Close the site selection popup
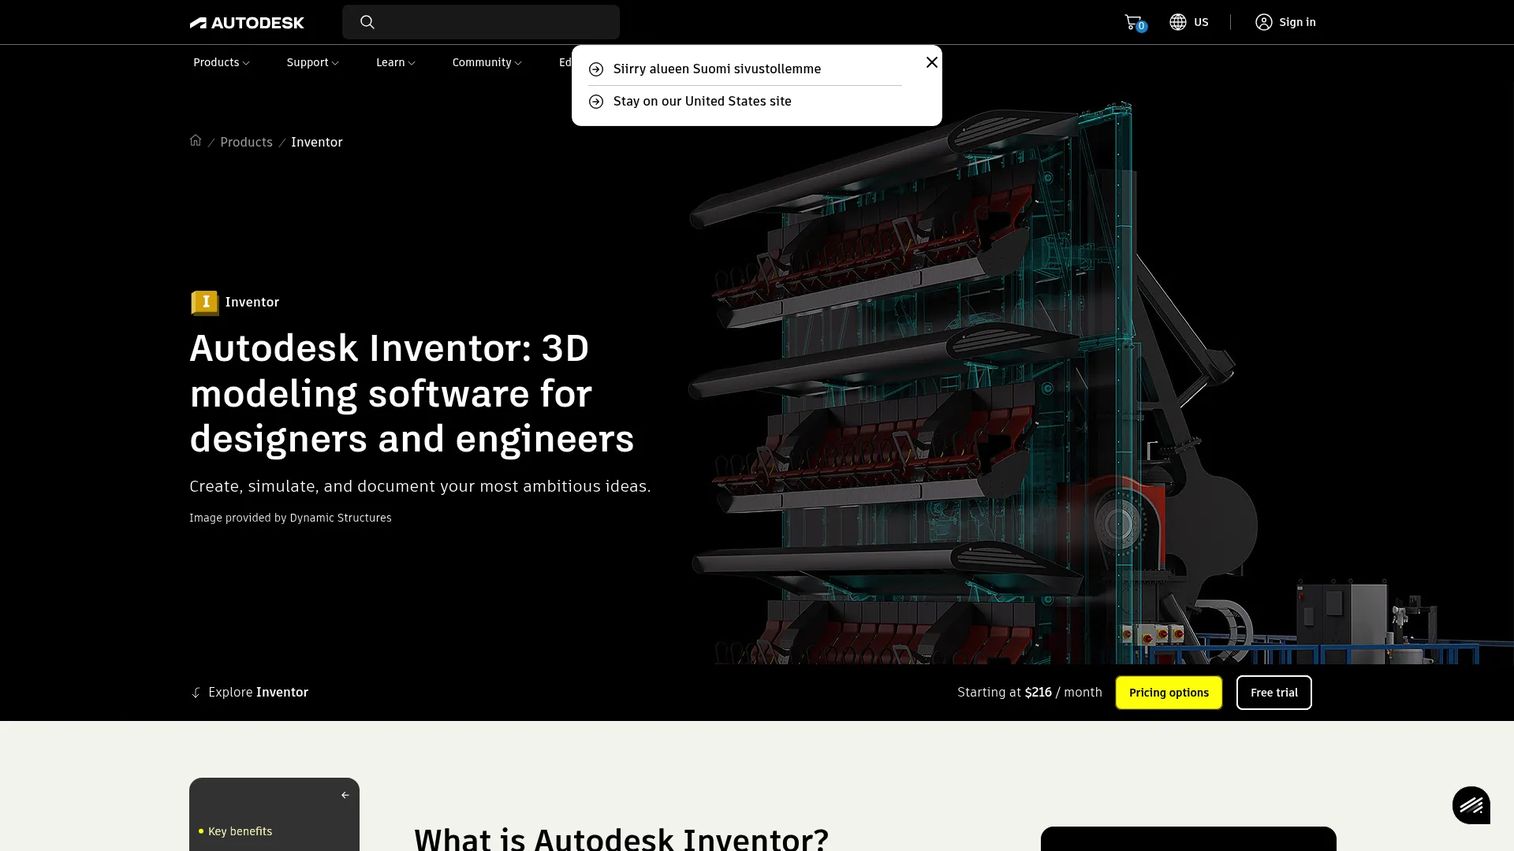 pos(932,62)
